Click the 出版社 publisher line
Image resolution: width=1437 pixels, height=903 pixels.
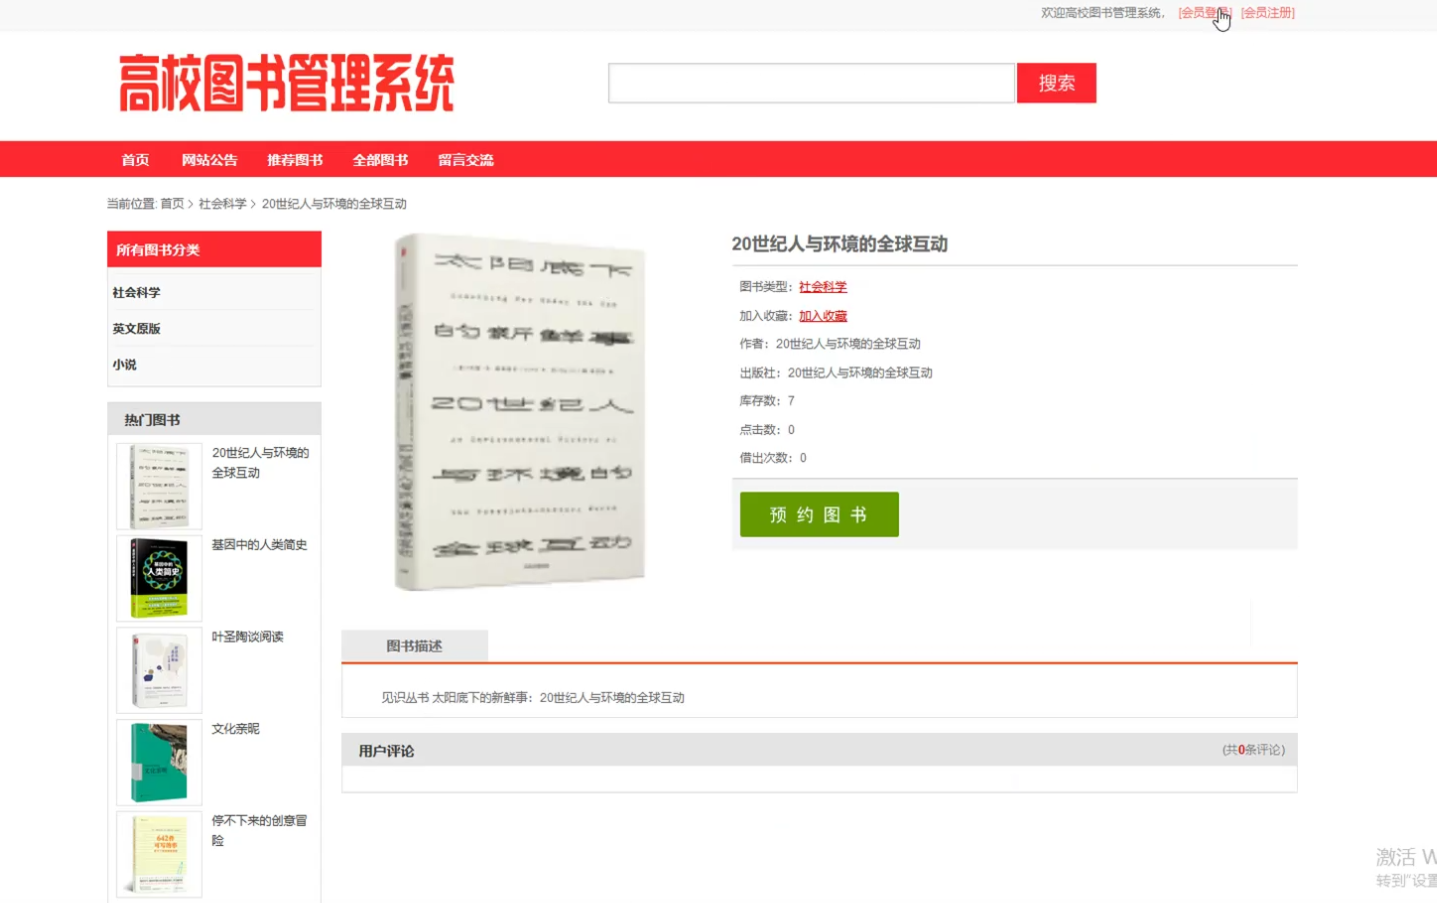pos(836,373)
